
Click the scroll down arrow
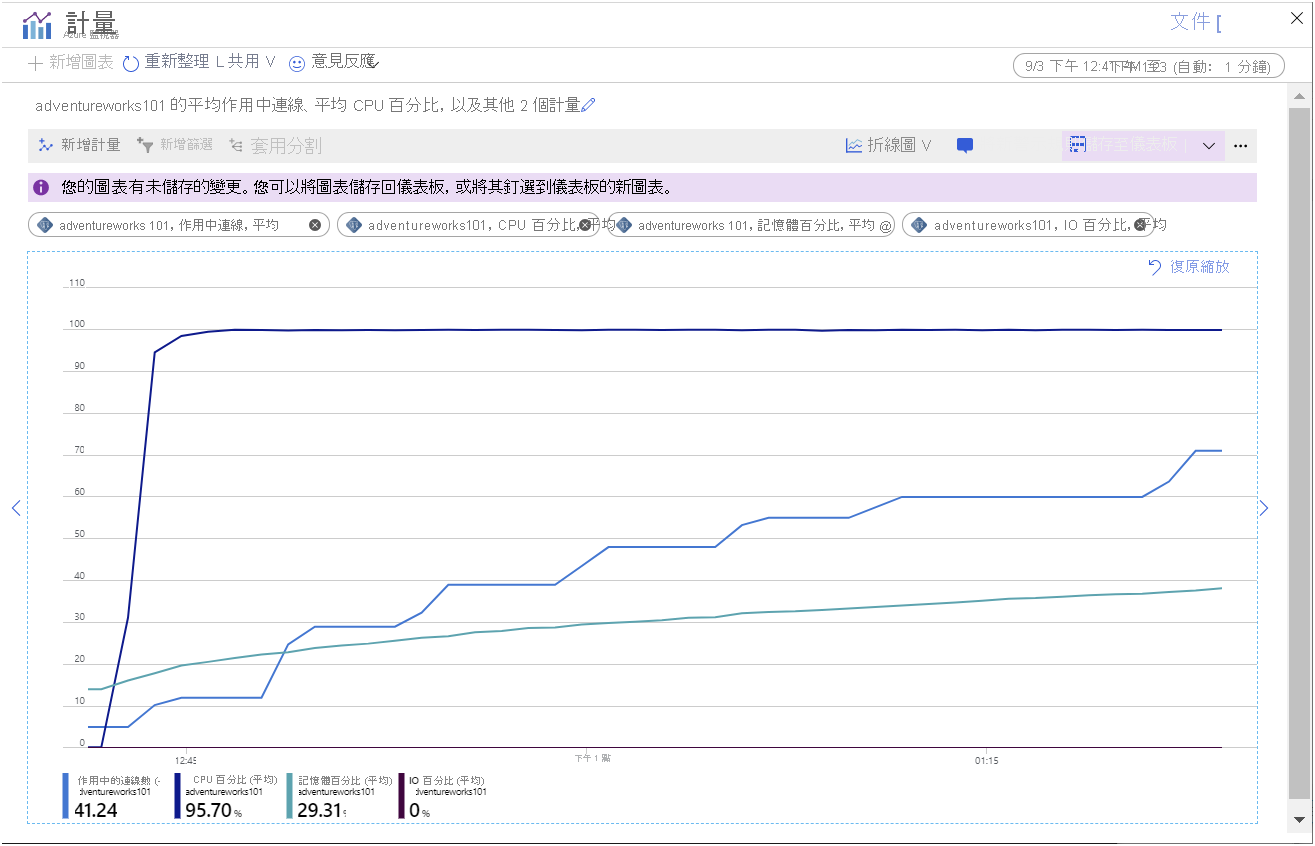point(1299,819)
